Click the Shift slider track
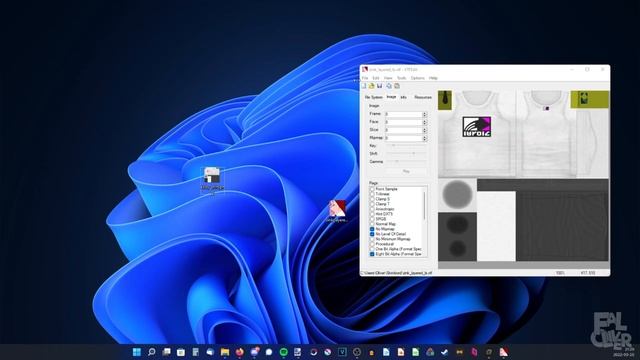This screenshot has height=360, width=640. tap(407, 154)
